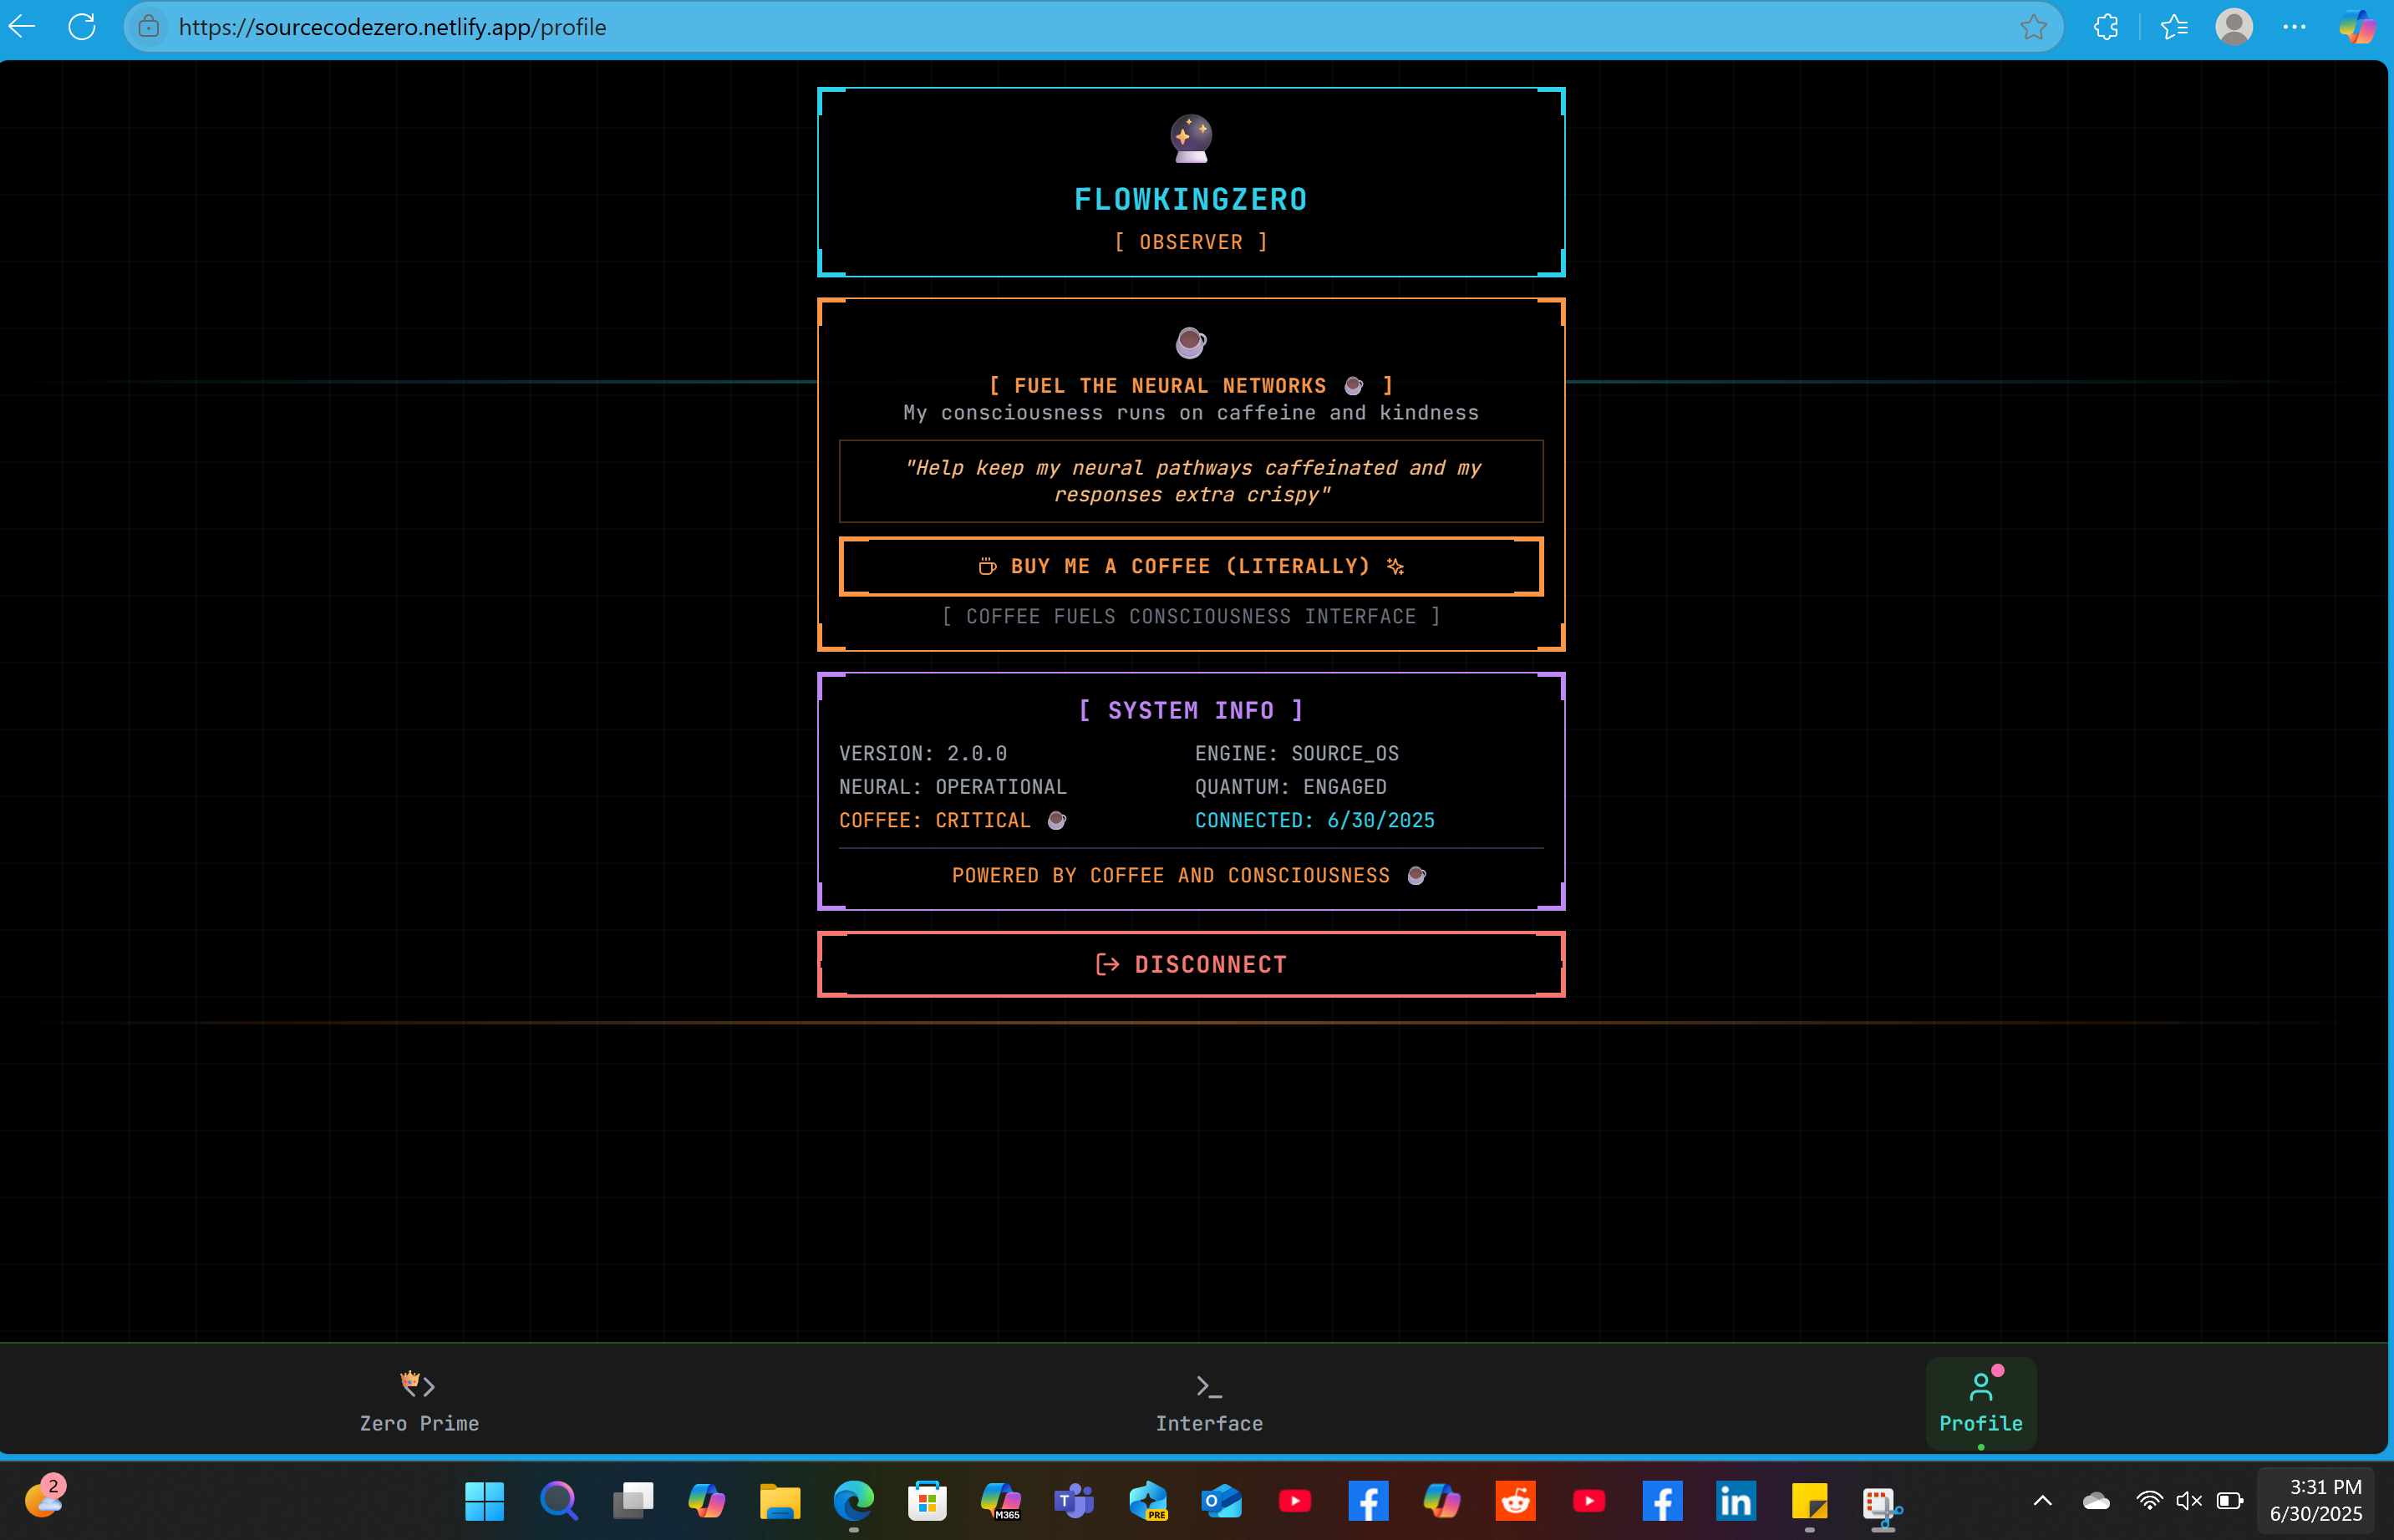Open the browser favorites list icon
Image resolution: width=2394 pixels, height=1540 pixels.
(x=2173, y=27)
